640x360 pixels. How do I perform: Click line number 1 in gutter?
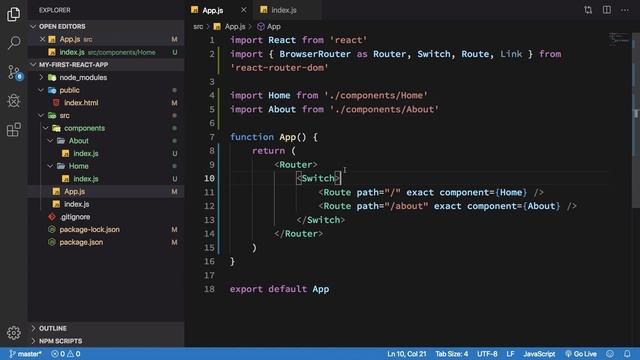pos(211,40)
